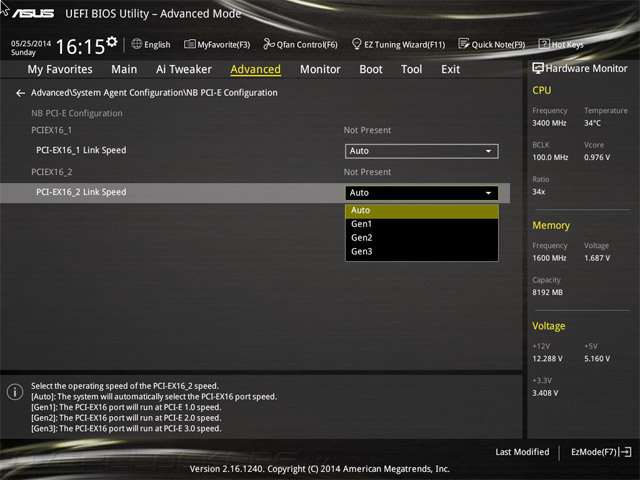
Task: Open PCI-EX16_1 Link Speed dropdown
Action: pos(422,151)
